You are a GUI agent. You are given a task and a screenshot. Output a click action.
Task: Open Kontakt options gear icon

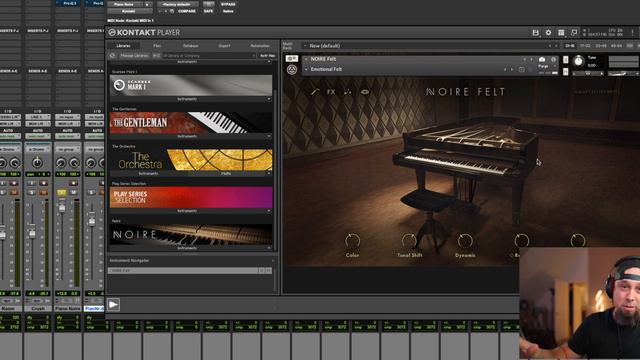[548, 33]
